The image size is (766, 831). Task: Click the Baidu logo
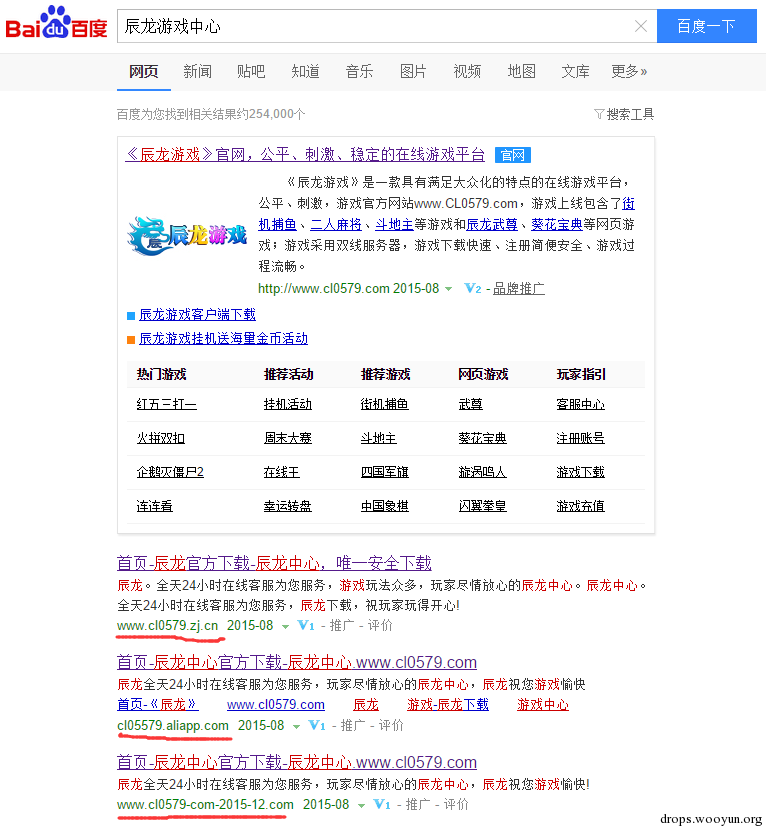tap(56, 23)
